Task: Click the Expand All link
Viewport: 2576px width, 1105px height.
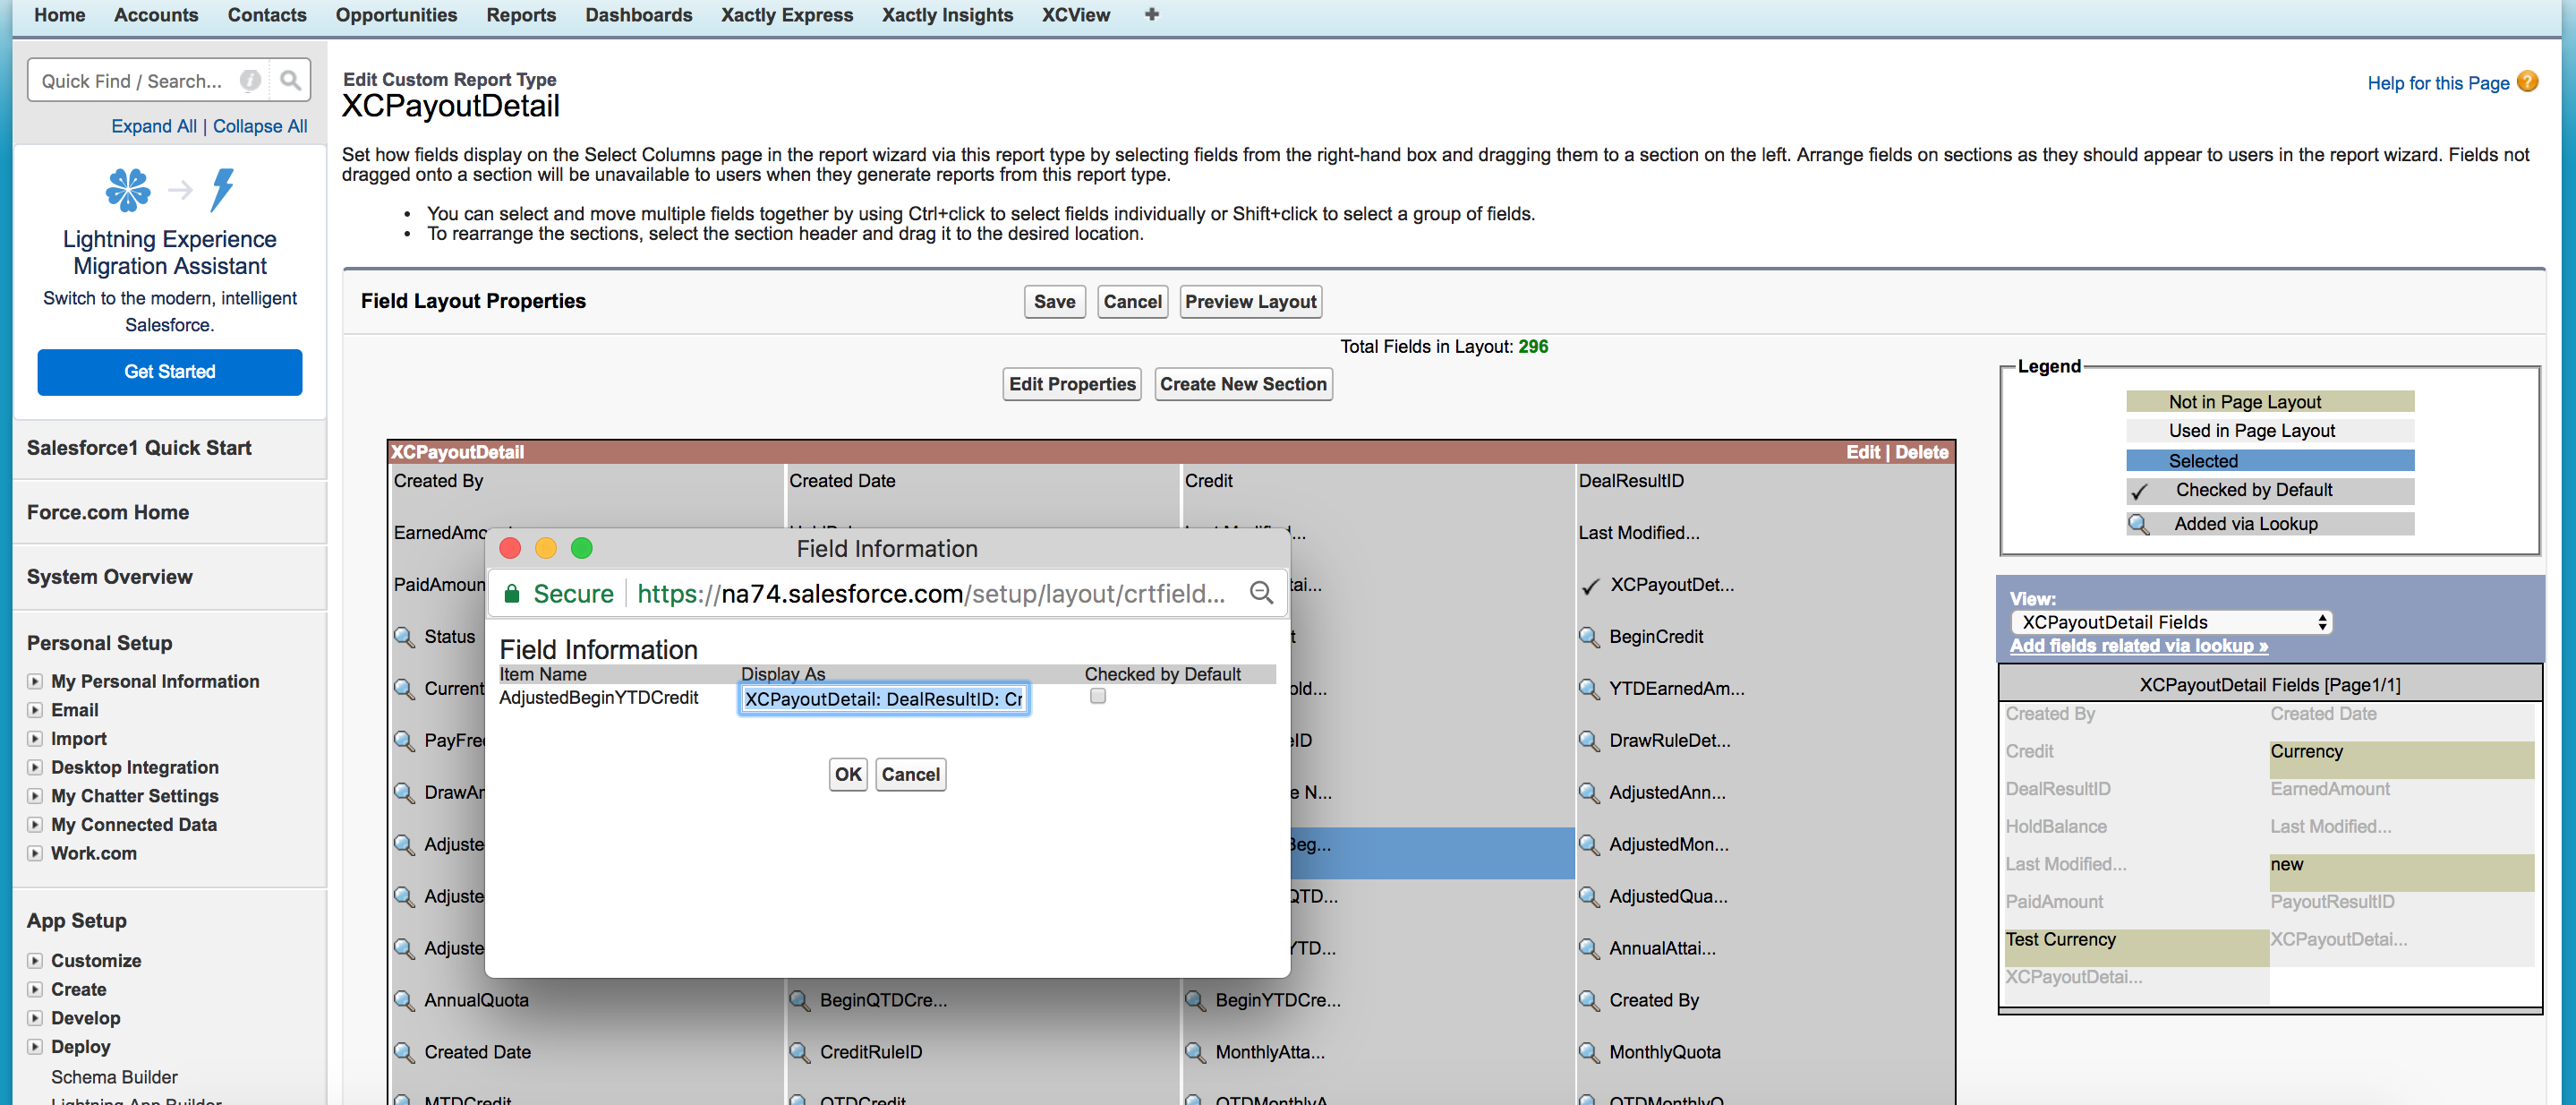Action: [154, 126]
